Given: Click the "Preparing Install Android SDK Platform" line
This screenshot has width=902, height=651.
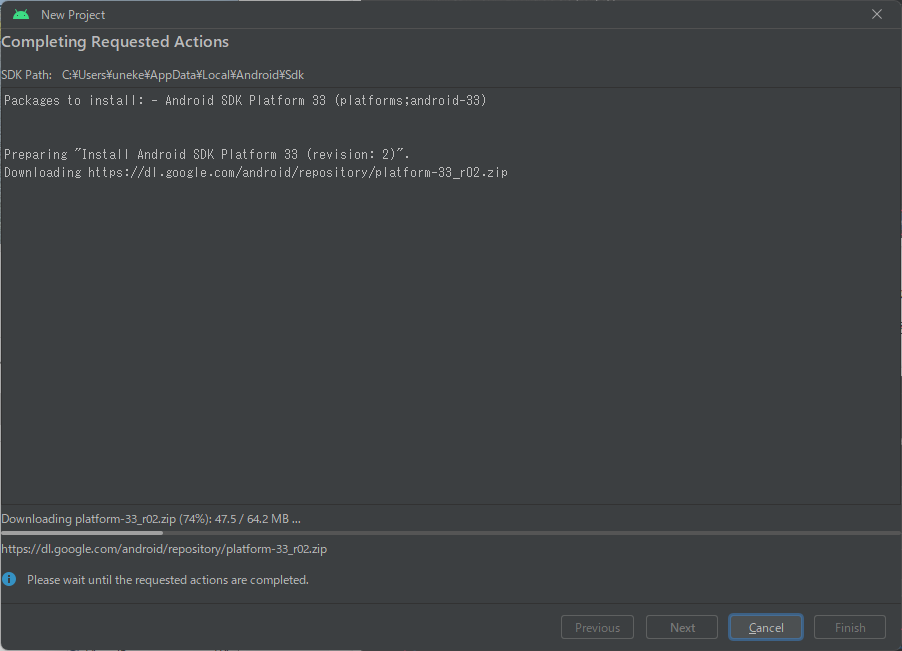Looking at the screenshot, I should pyautogui.click(x=207, y=154).
